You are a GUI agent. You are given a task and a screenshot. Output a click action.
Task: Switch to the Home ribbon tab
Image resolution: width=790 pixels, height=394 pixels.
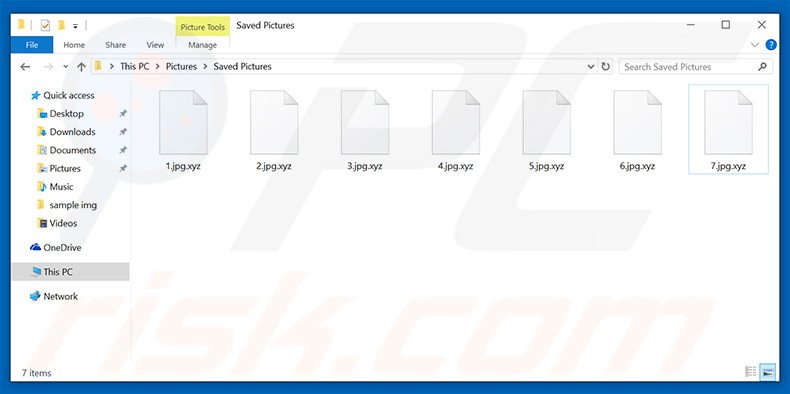(74, 45)
